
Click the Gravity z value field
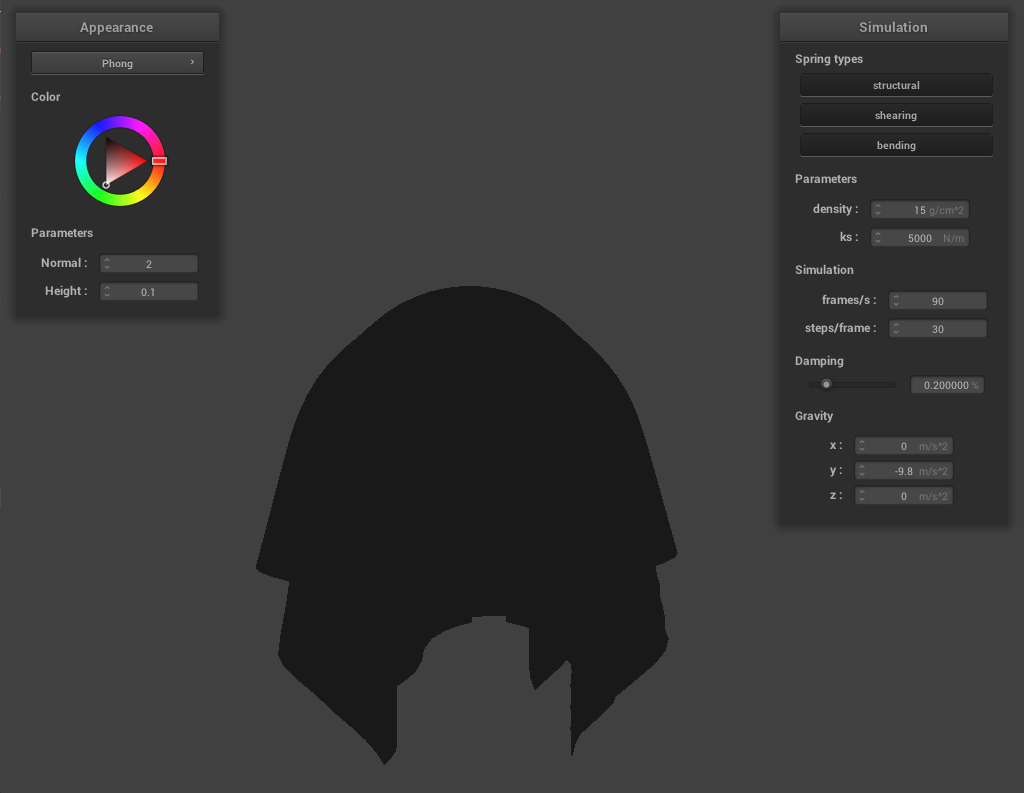tap(904, 496)
